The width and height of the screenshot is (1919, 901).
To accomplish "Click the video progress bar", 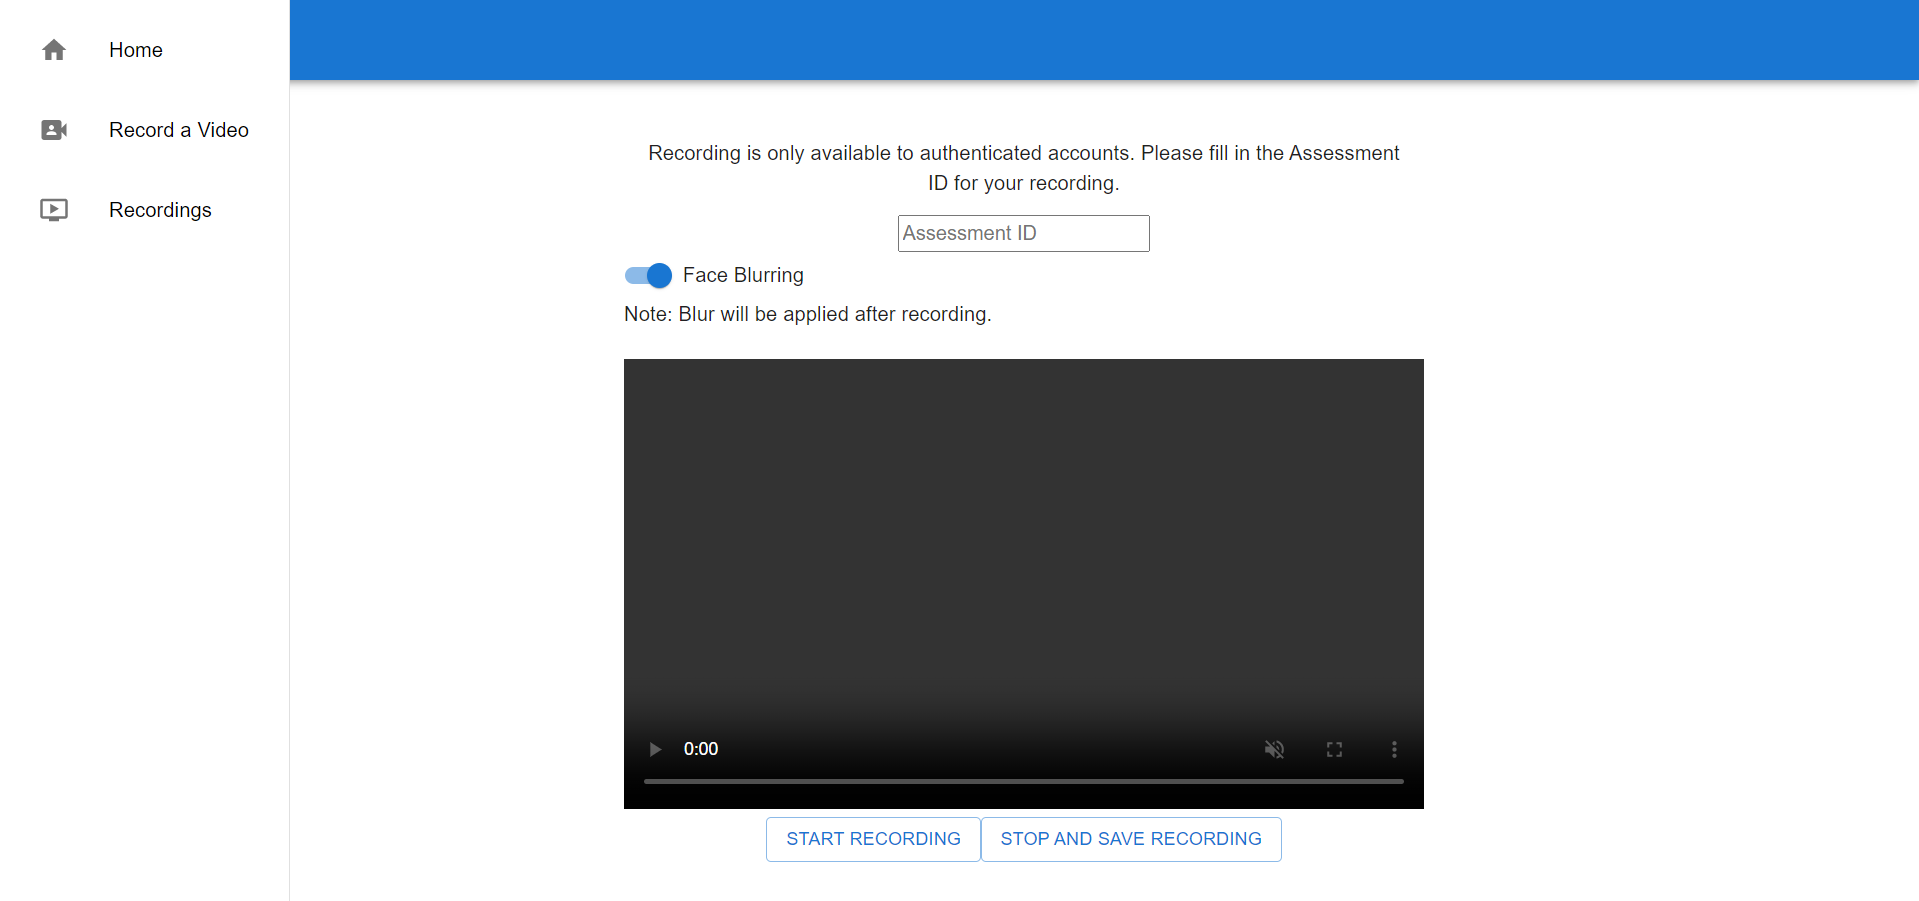I will tap(1023, 781).
